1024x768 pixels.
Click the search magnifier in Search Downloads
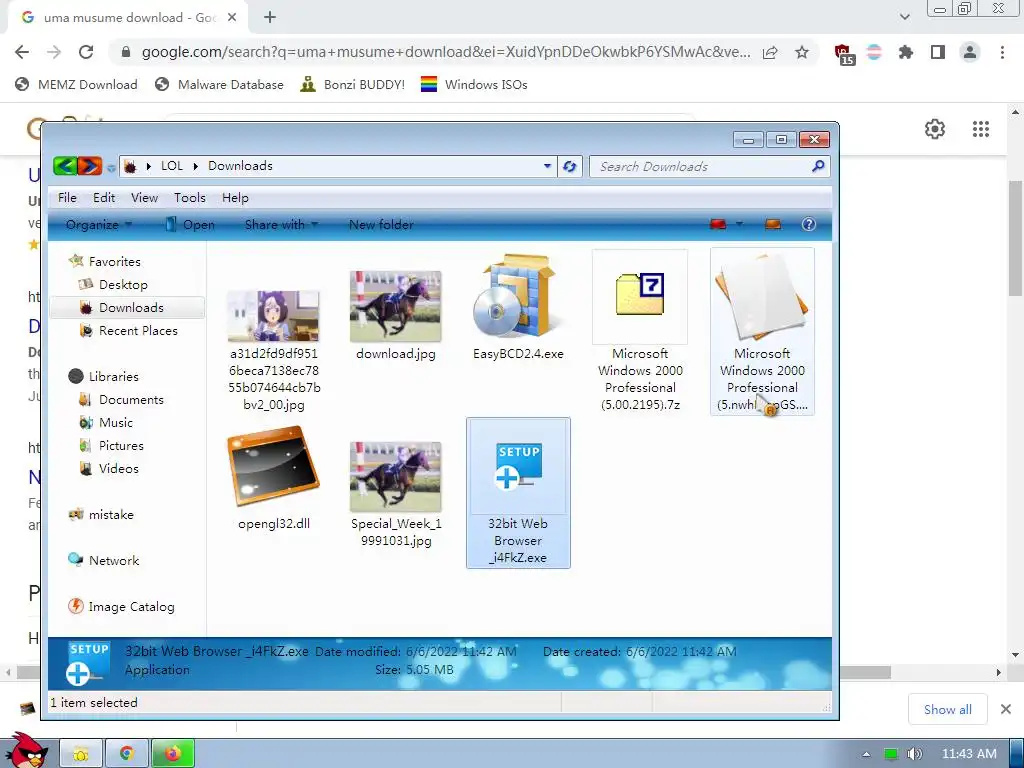pos(818,167)
